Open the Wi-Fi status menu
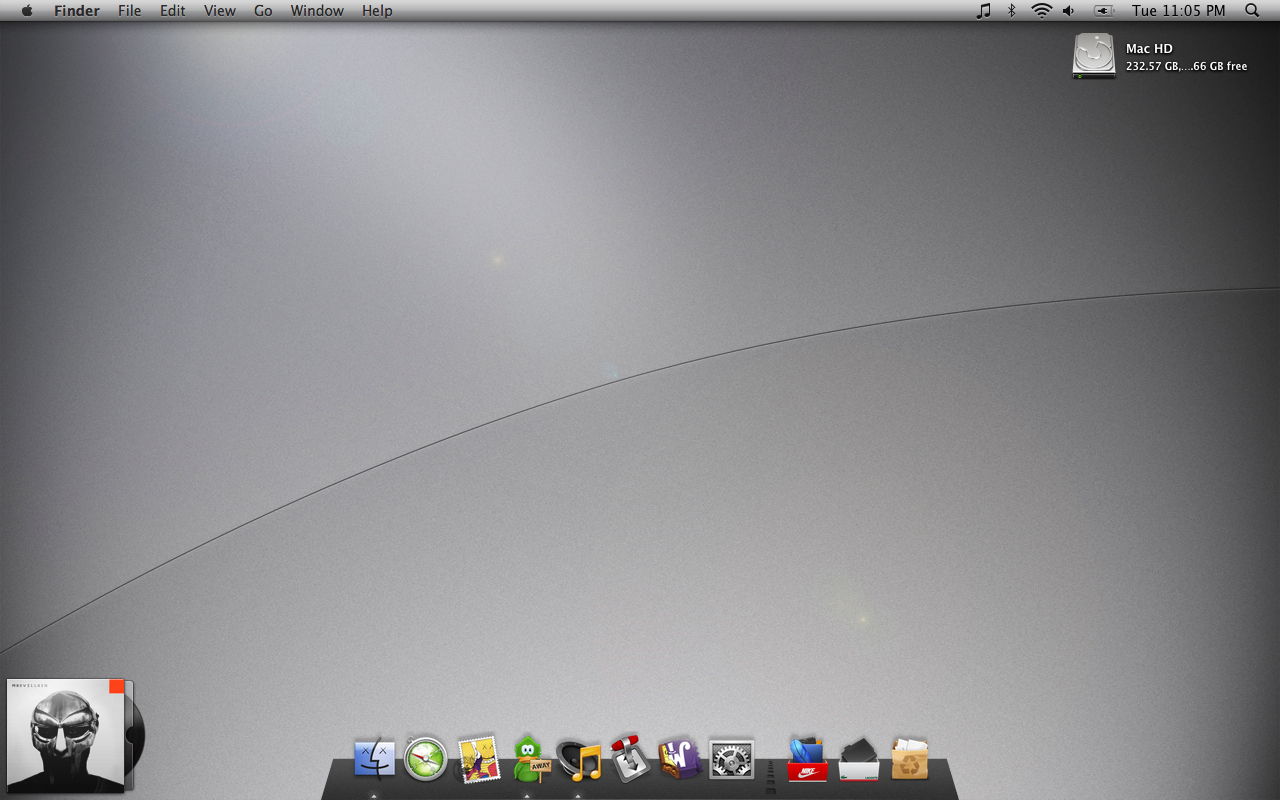1280x800 pixels. (x=1042, y=11)
